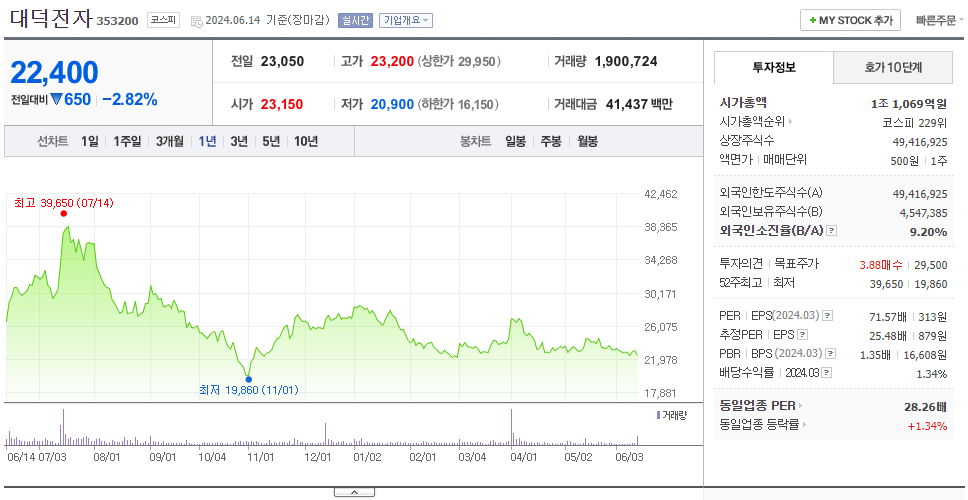Click the current price 22,400
Image resolution: width=968 pixels, height=500 pixels.
pos(54,73)
